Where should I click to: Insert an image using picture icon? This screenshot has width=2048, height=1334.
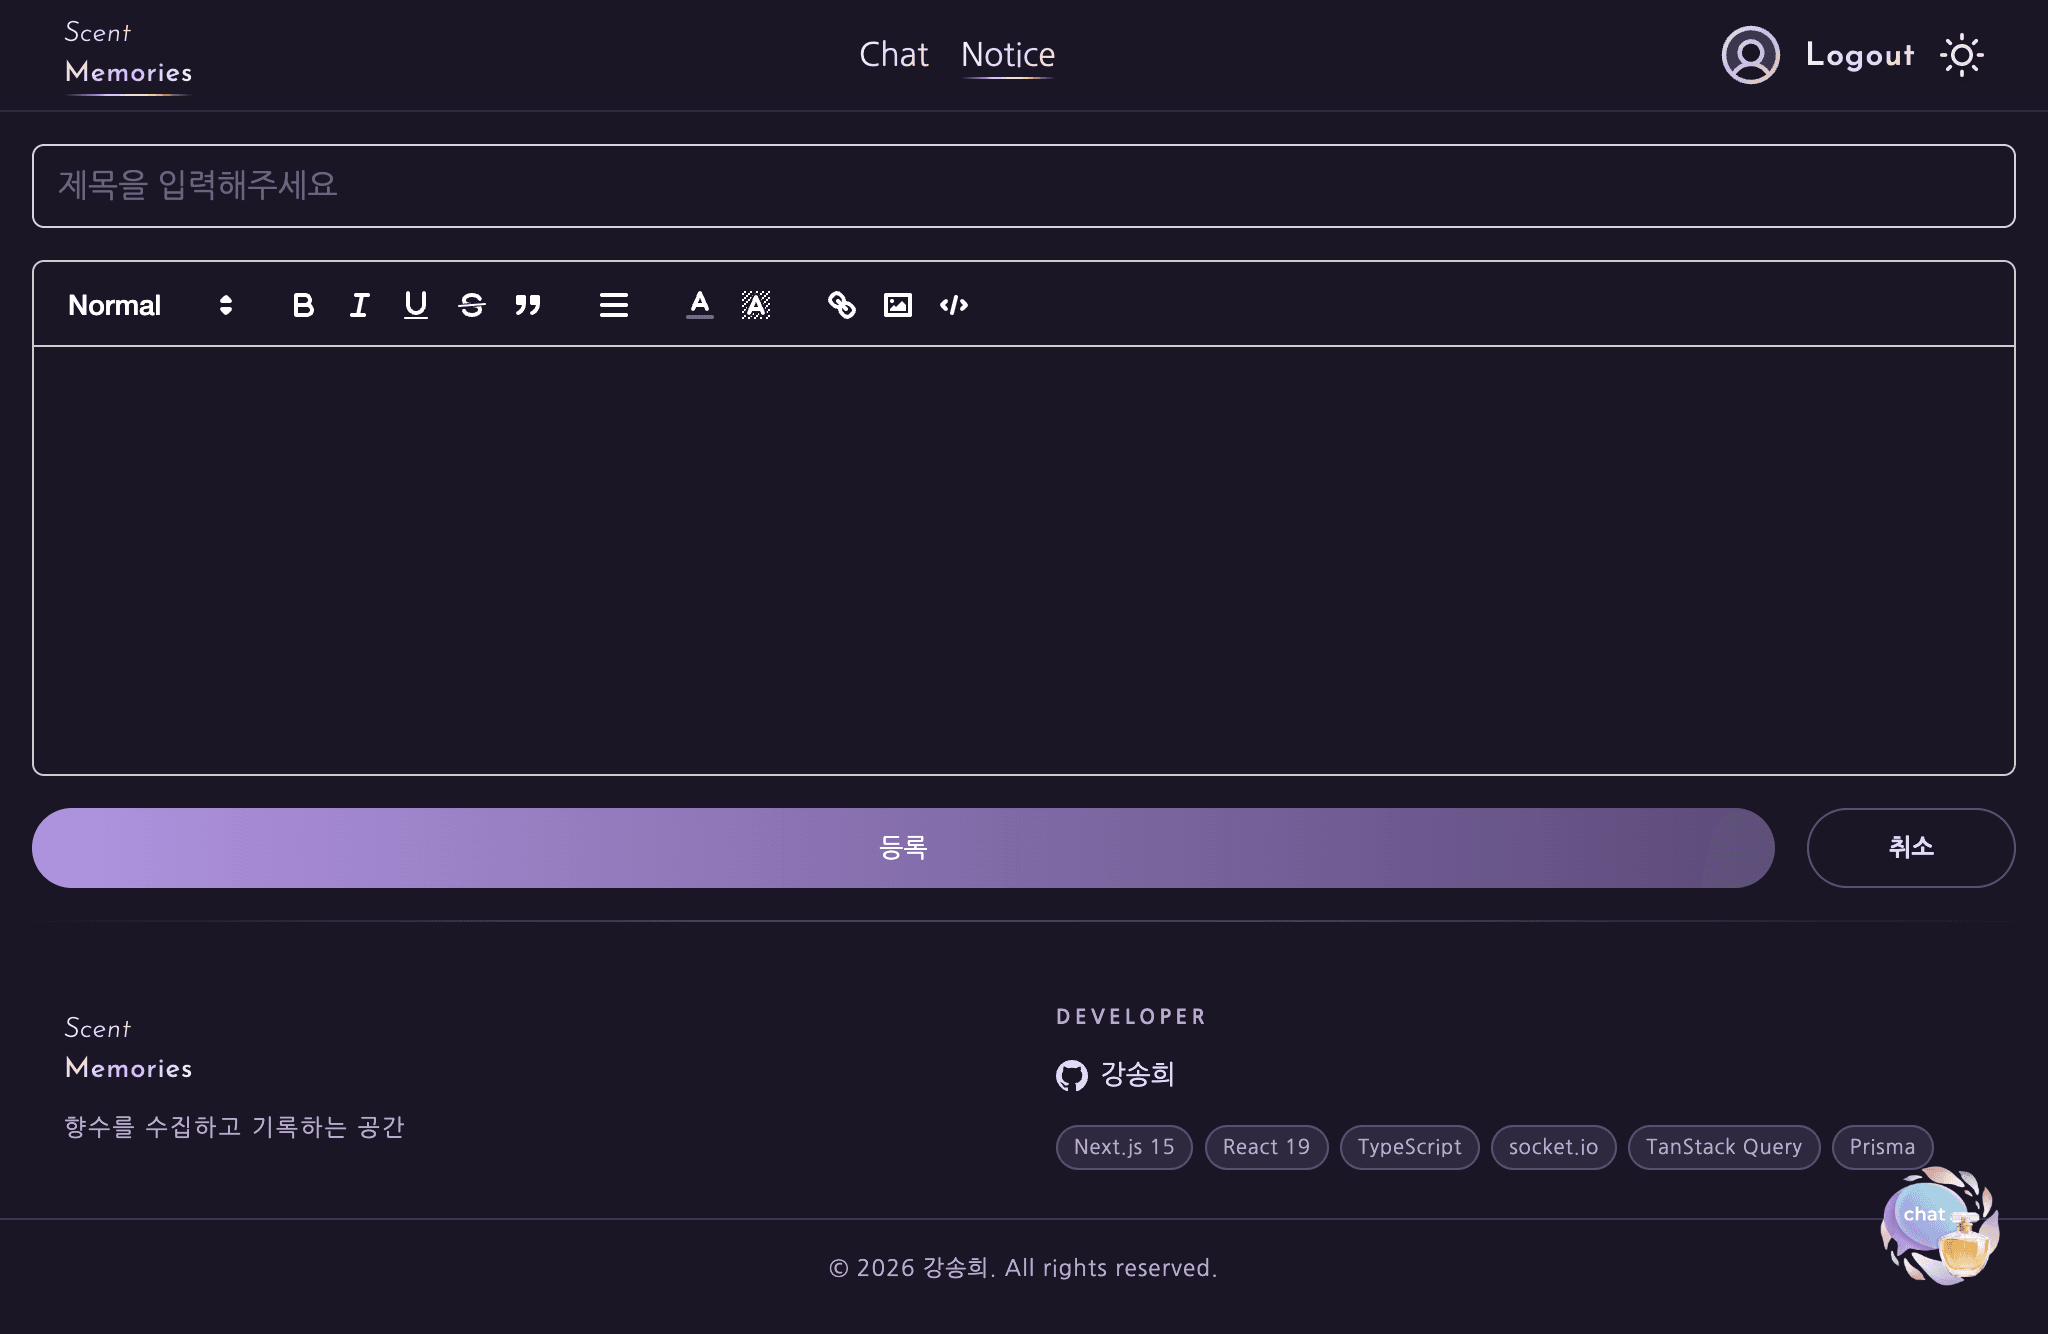(897, 305)
